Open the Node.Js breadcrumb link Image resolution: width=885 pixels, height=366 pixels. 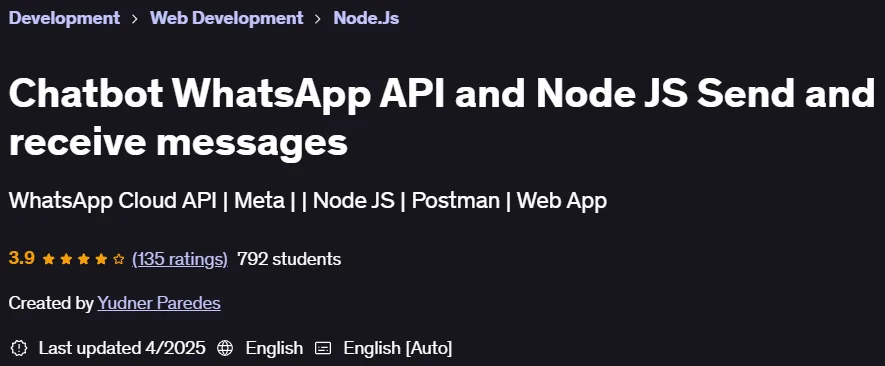click(x=366, y=18)
